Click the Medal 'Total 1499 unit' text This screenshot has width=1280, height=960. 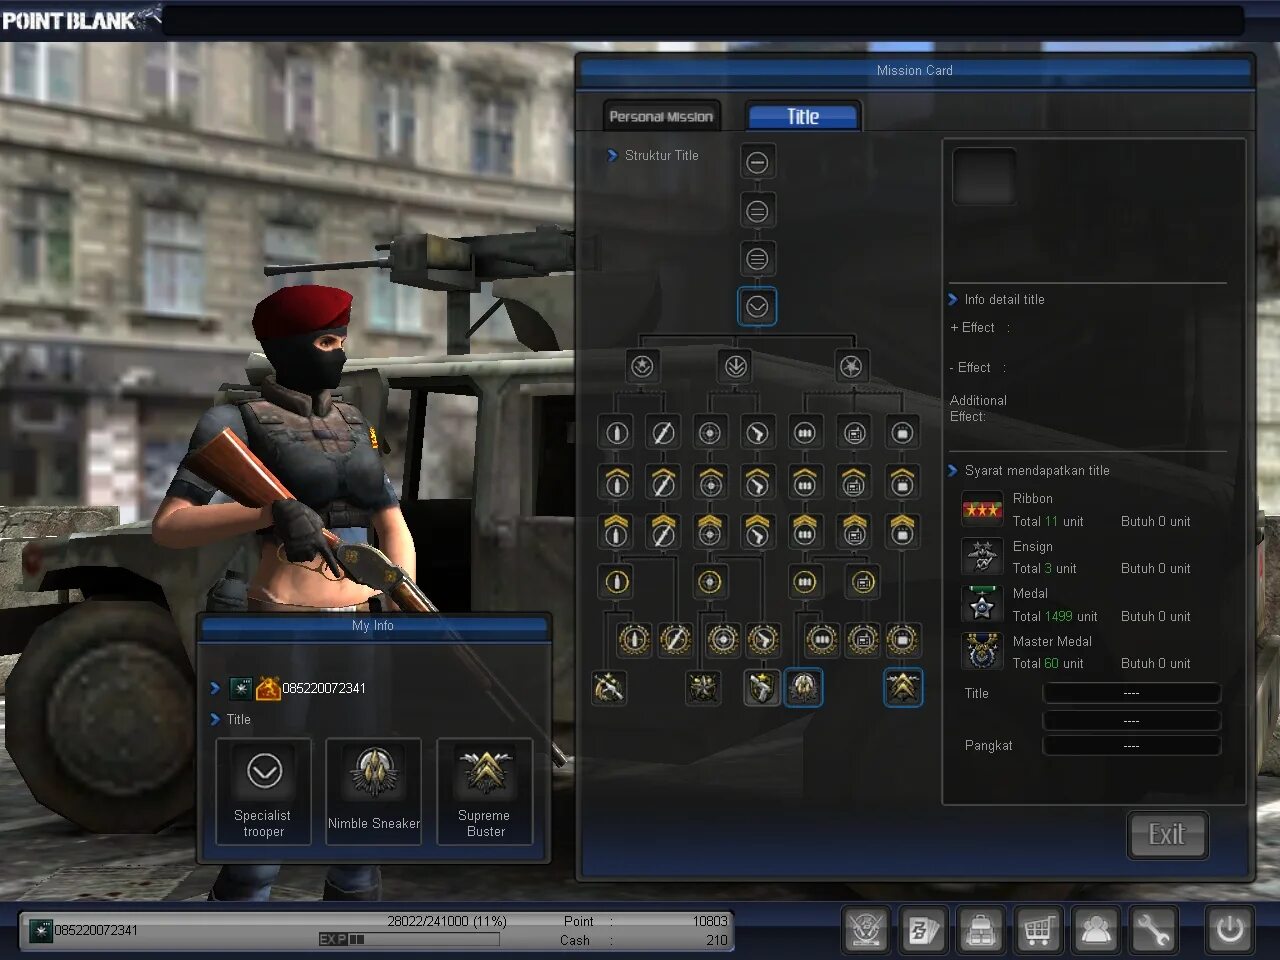tap(1054, 616)
